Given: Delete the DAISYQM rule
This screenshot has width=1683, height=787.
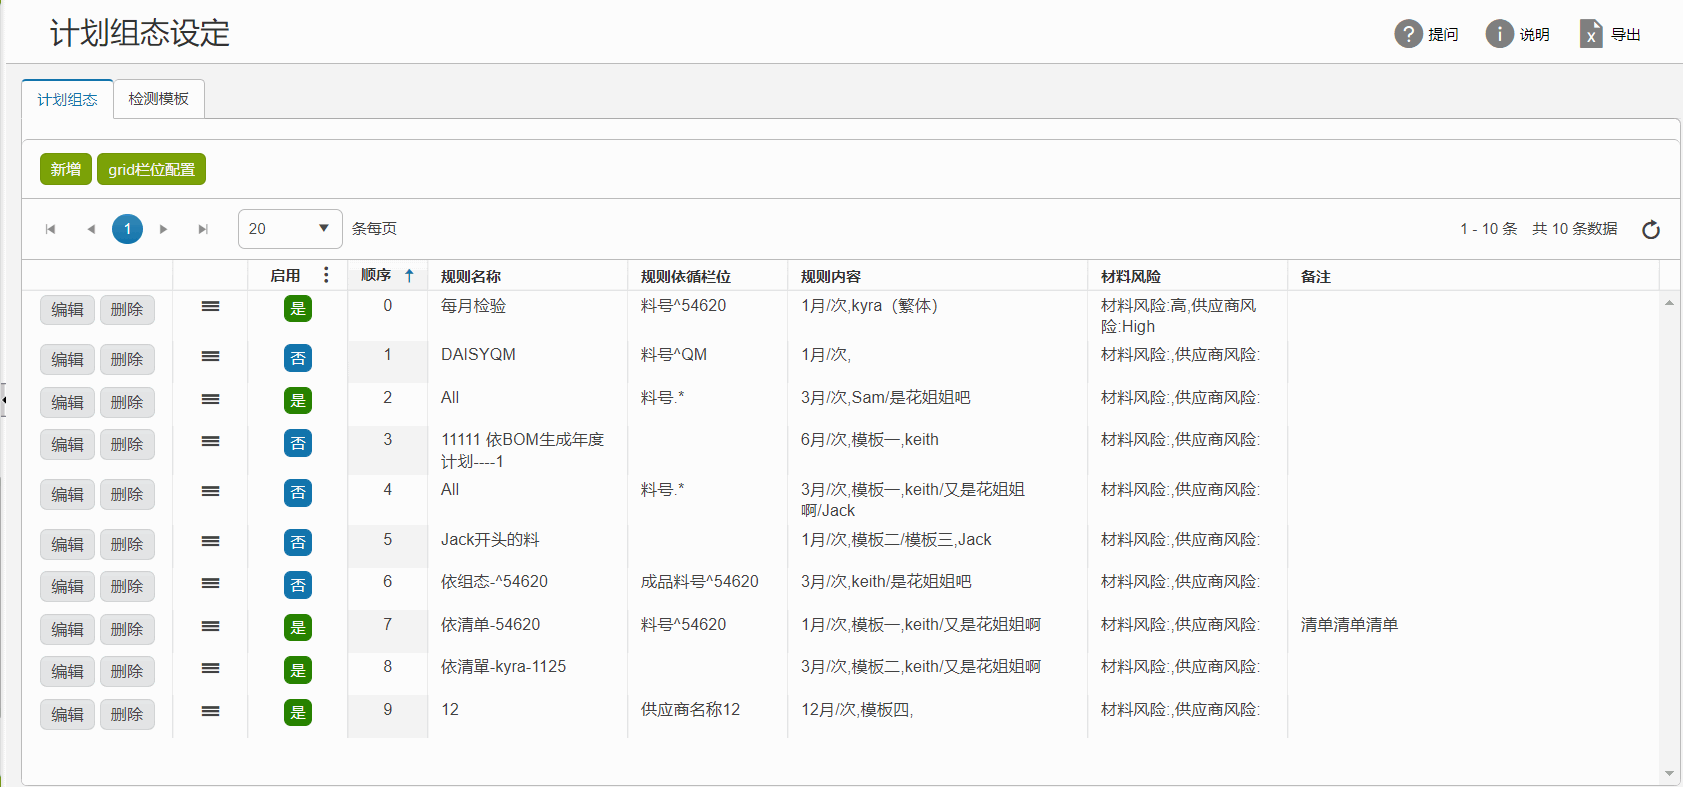Looking at the screenshot, I should tap(127, 360).
